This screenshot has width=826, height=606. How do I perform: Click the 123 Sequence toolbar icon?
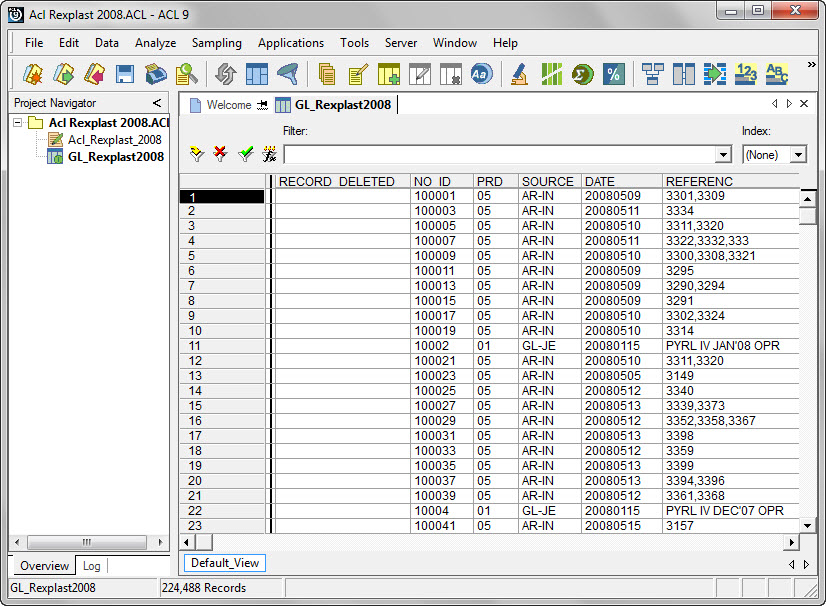point(746,74)
